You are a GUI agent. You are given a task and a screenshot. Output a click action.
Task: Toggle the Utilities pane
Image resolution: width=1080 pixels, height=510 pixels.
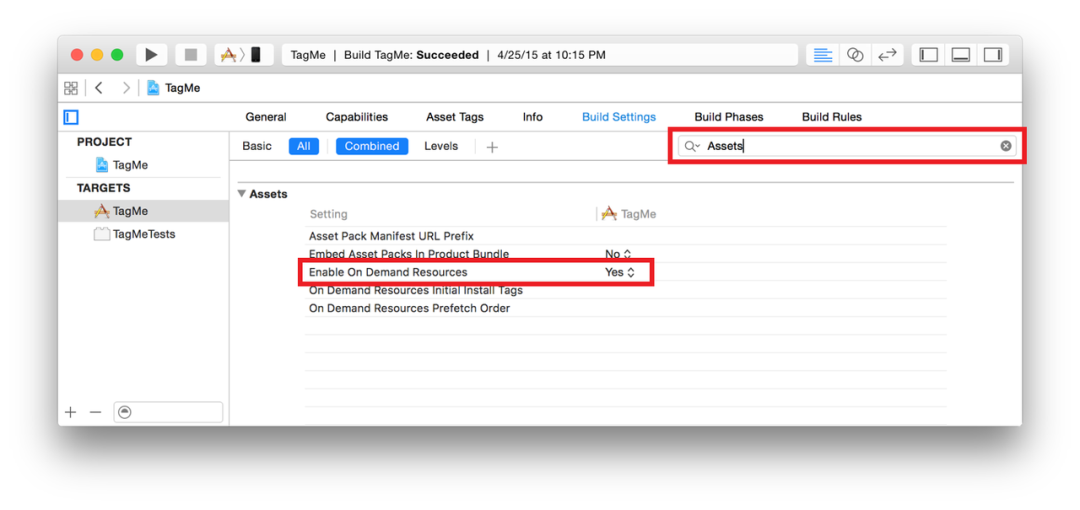pyautogui.click(x=993, y=55)
